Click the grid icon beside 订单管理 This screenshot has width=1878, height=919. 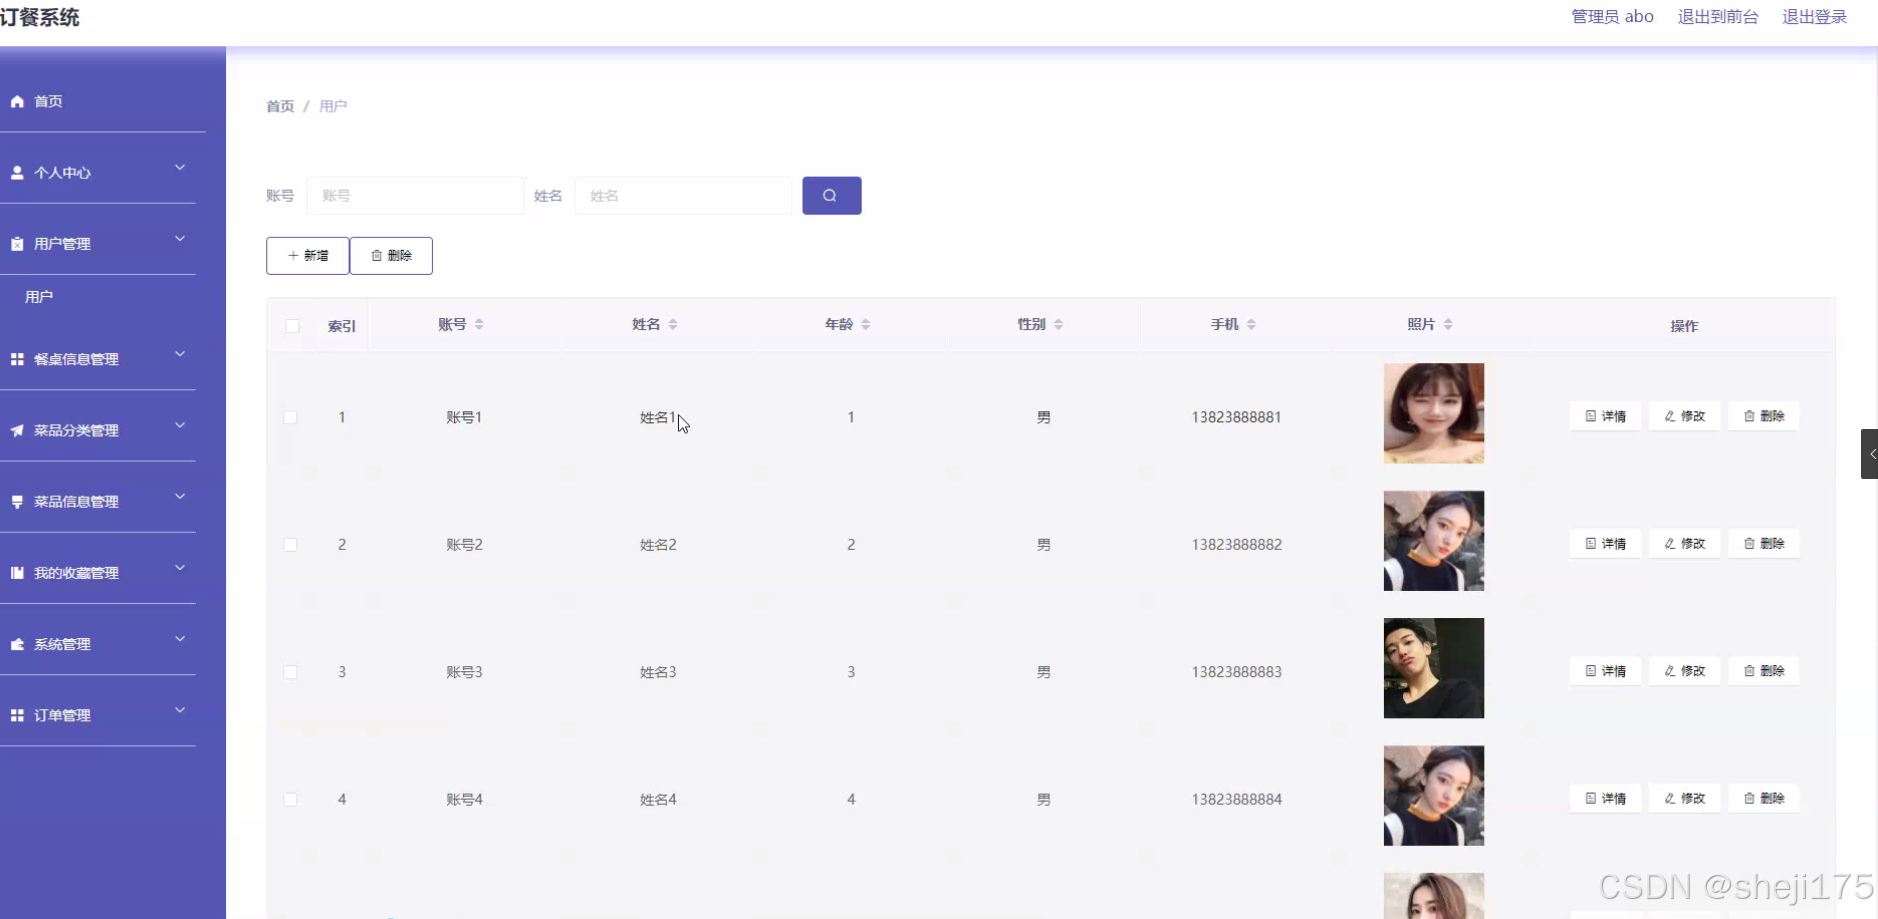coord(17,715)
